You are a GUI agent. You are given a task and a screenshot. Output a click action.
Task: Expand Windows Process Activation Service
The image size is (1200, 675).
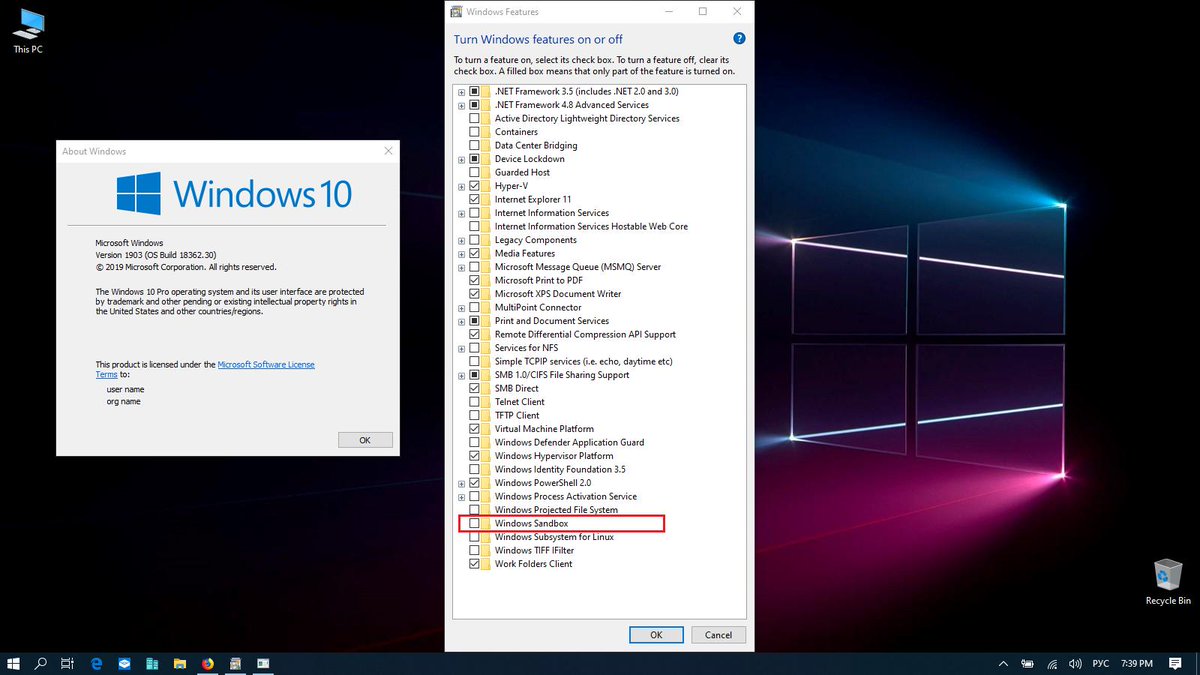click(x=462, y=496)
